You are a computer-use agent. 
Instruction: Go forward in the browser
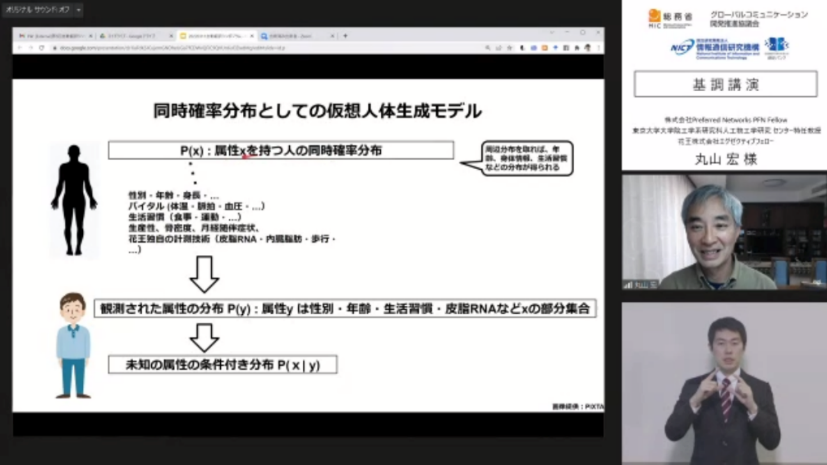[x=31, y=47]
